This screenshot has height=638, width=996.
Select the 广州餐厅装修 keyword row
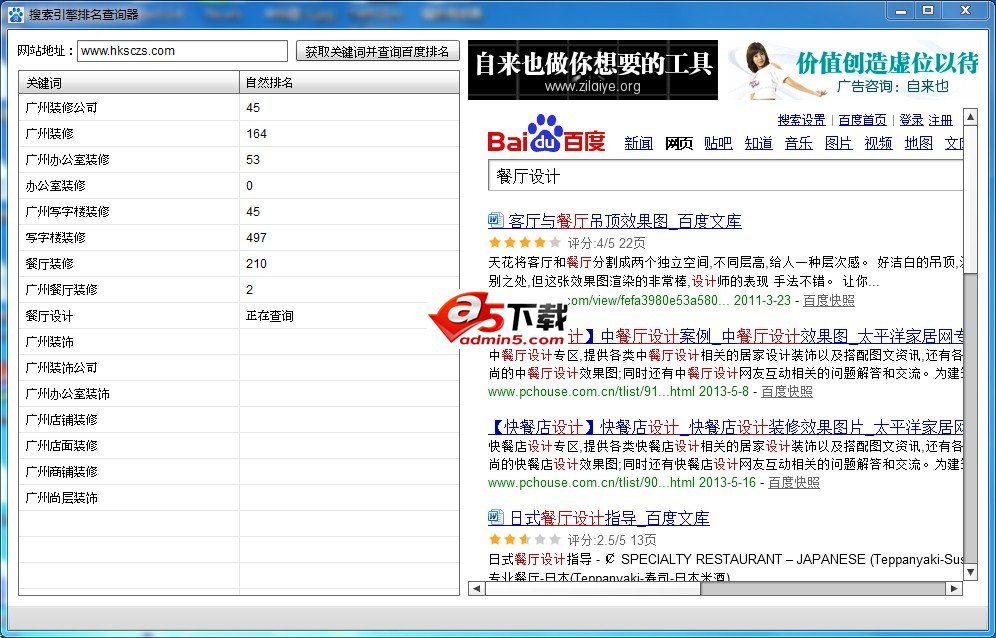(239, 290)
